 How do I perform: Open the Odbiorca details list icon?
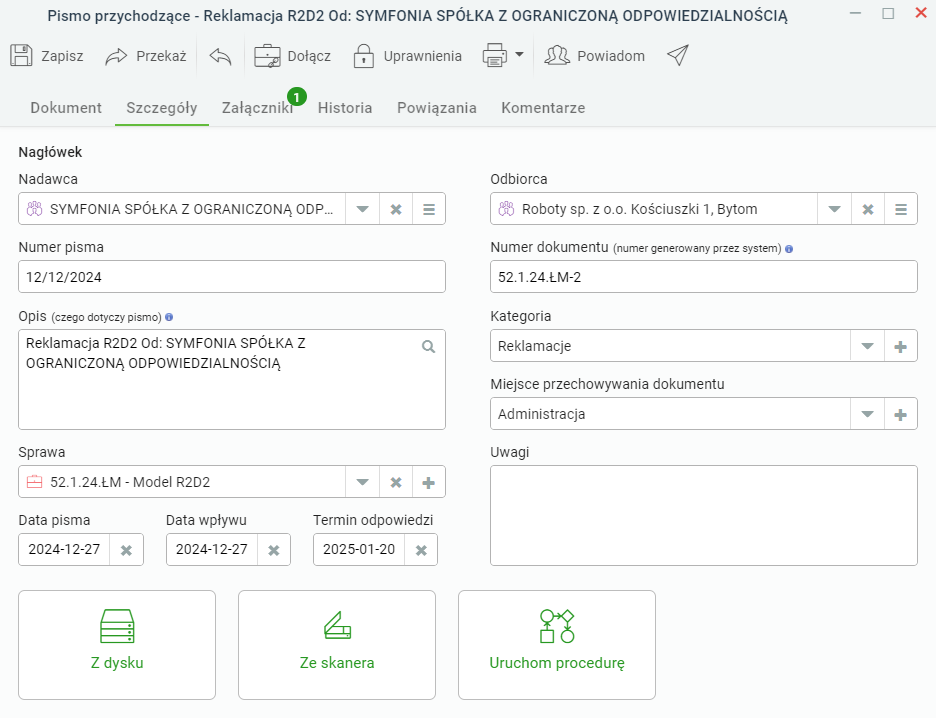(901, 209)
